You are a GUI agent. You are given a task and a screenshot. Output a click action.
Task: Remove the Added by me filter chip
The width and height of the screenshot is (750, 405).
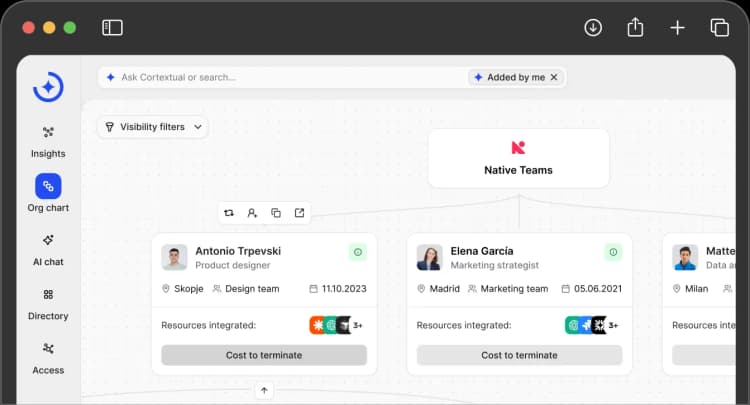tap(554, 77)
